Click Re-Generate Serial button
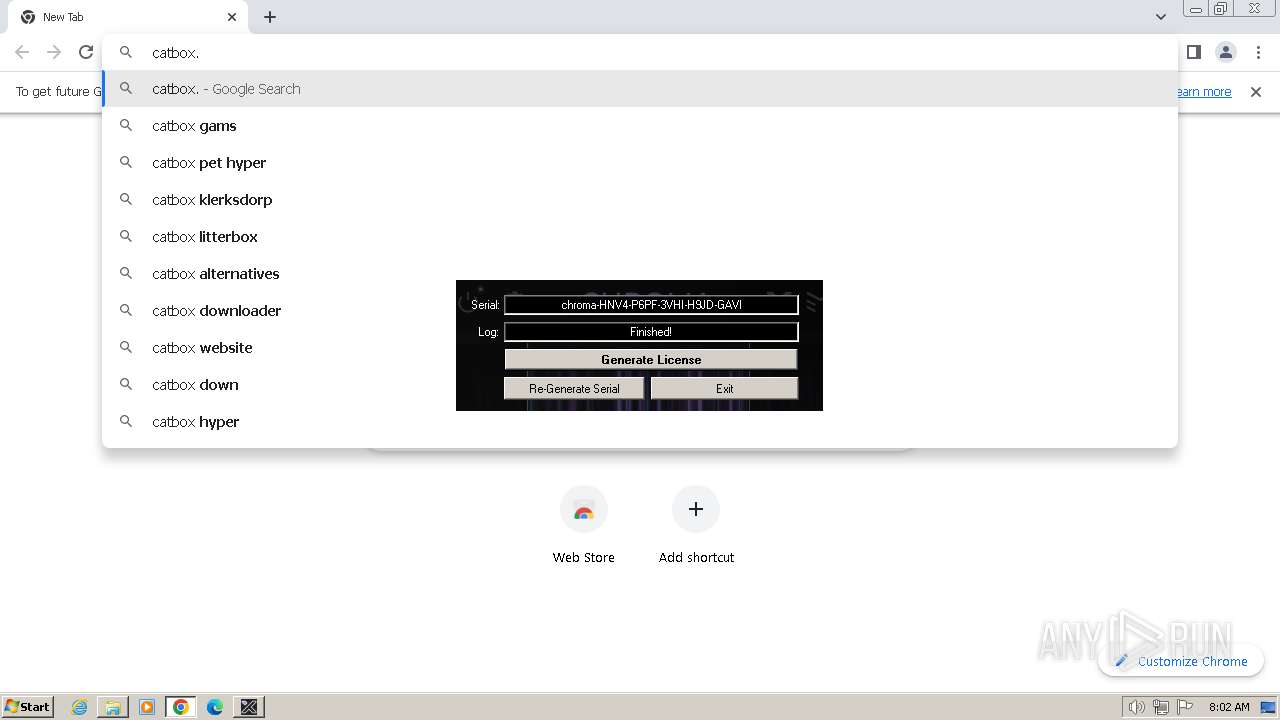The width and height of the screenshot is (1280, 720). coord(574,388)
